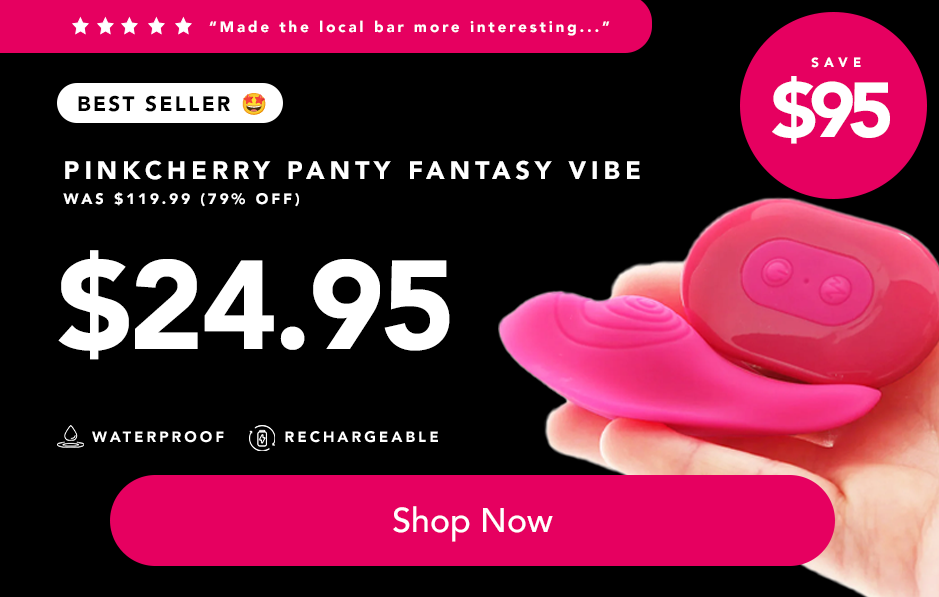The height and width of the screenshot is (597, 939).
Task: Click the star-eyes emoji in Best Seller badge
Action: tap(254, 104)
